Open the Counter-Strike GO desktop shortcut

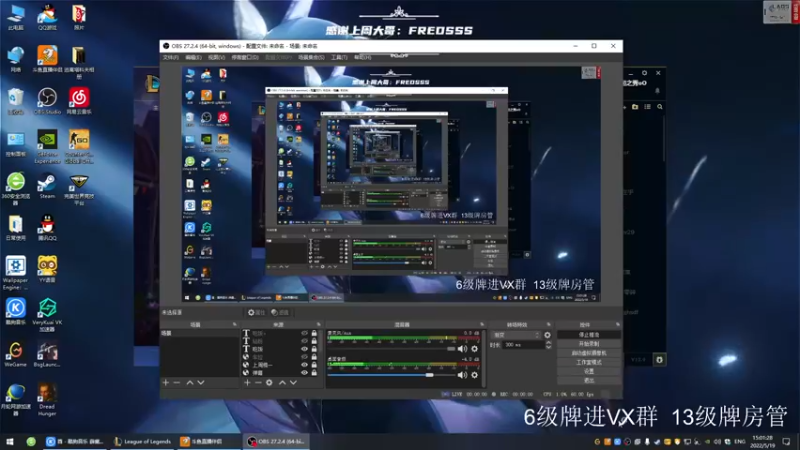click(79, 147)
